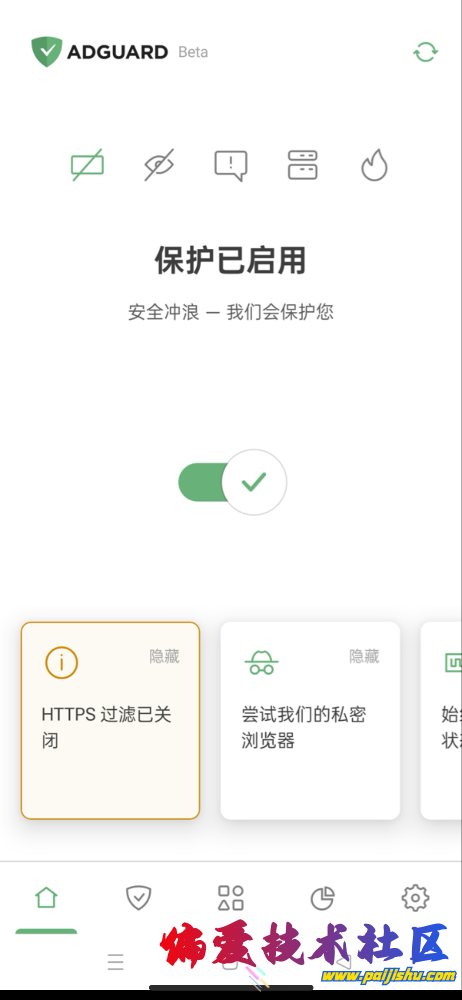Open the HTTPS 过滤已关闭 warning card
The width and height of the screenshot is (462, 1000).
point(110,721)
